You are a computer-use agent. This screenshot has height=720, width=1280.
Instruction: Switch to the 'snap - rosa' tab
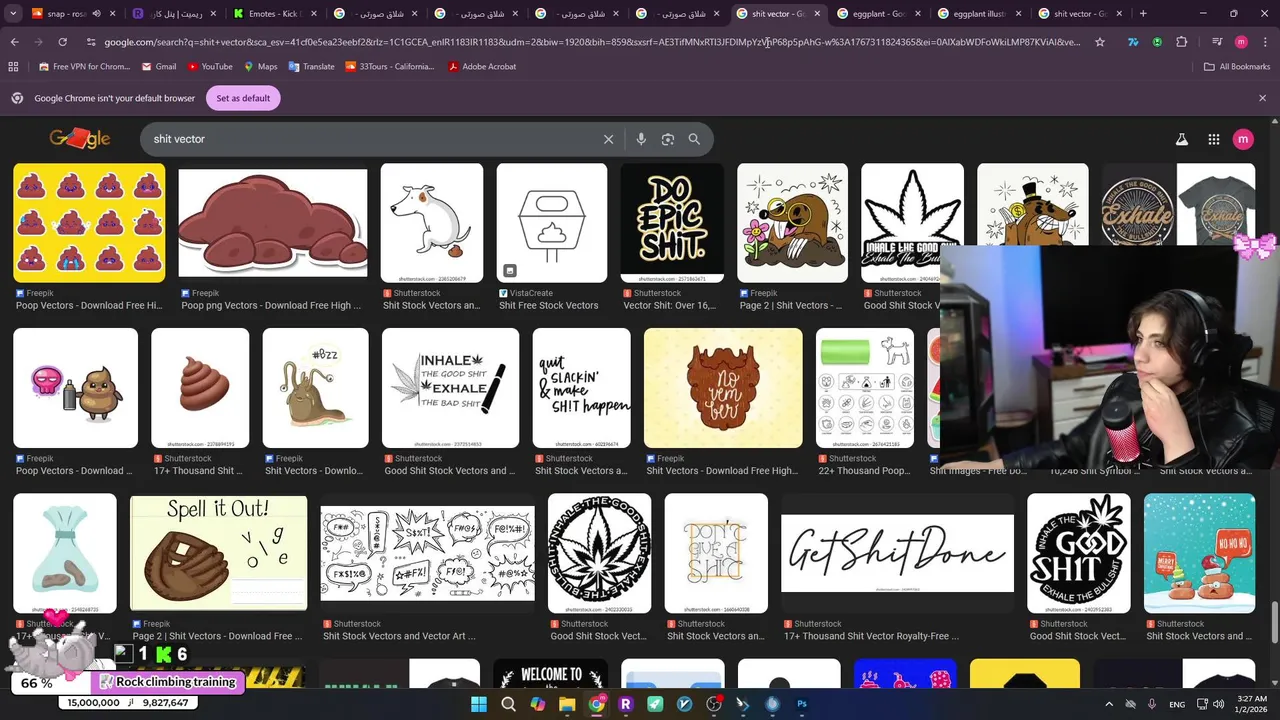pyautogui.click(x=70, y=14)
